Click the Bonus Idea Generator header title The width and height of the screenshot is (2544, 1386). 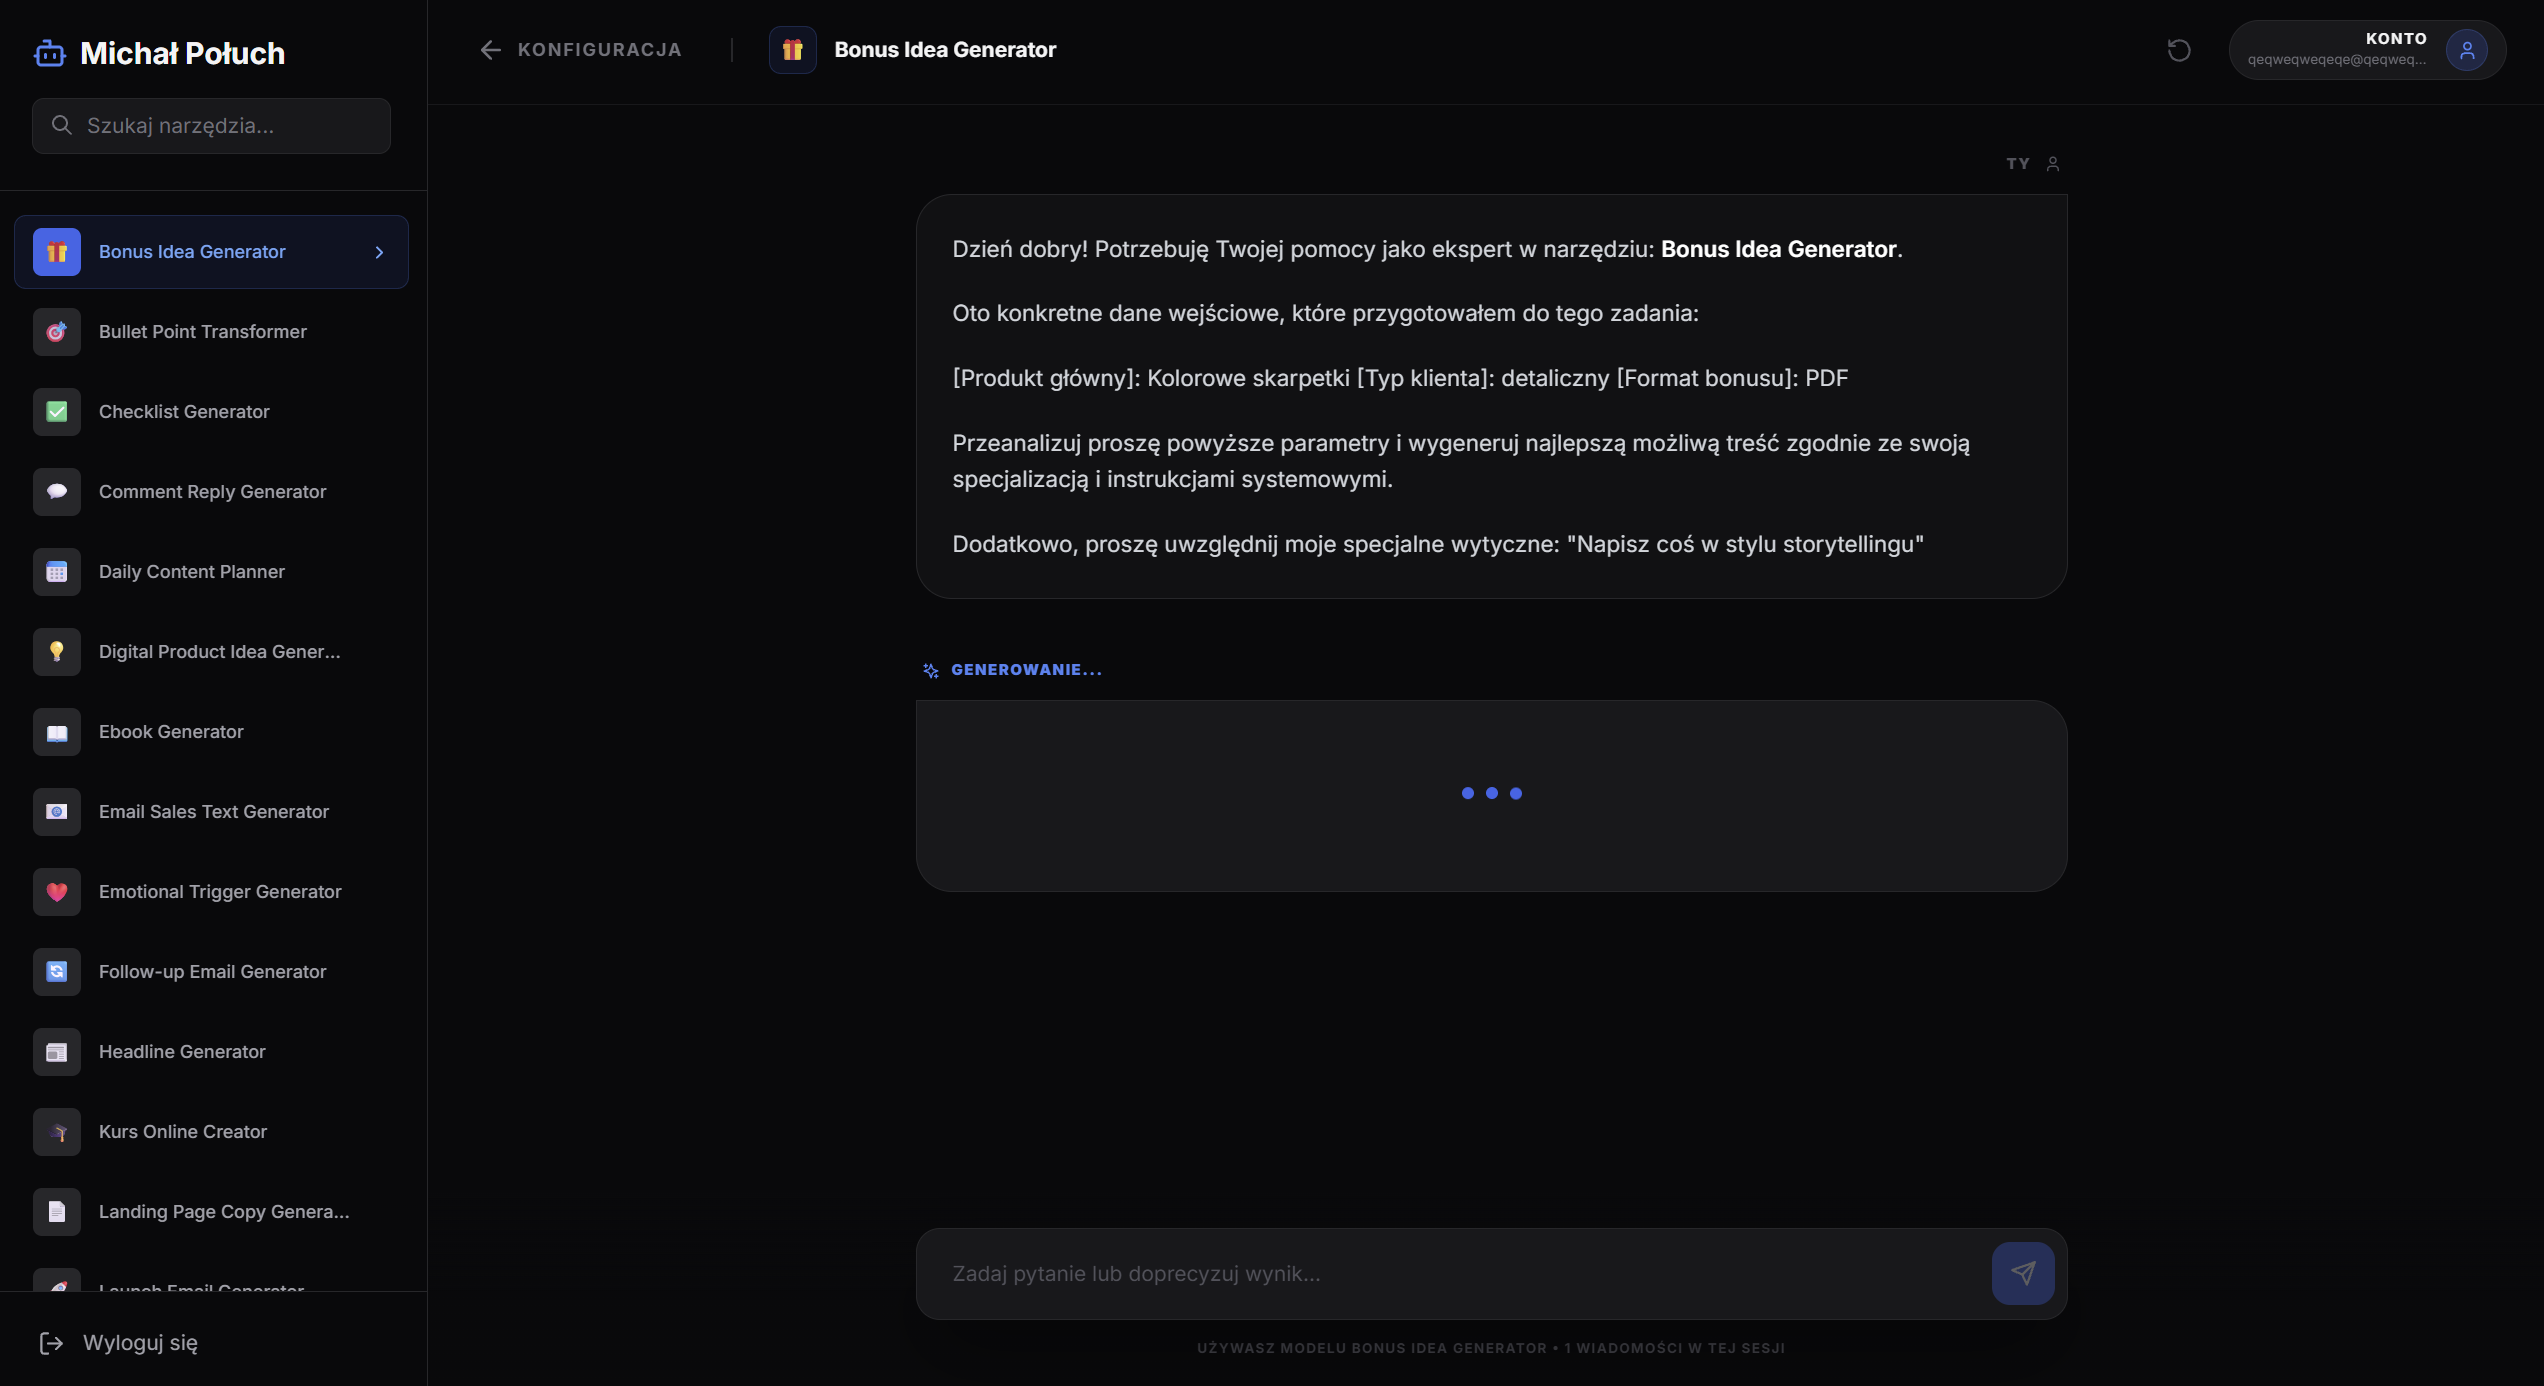[x=945, y=50]
